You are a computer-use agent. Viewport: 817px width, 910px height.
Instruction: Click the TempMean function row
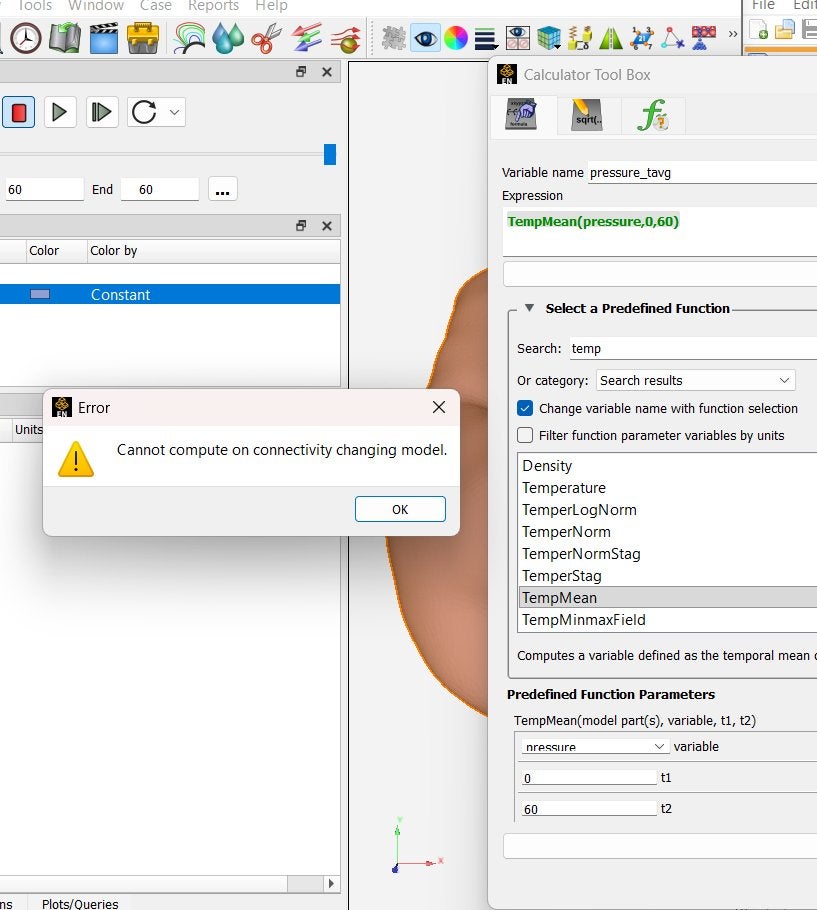[668, 598]
